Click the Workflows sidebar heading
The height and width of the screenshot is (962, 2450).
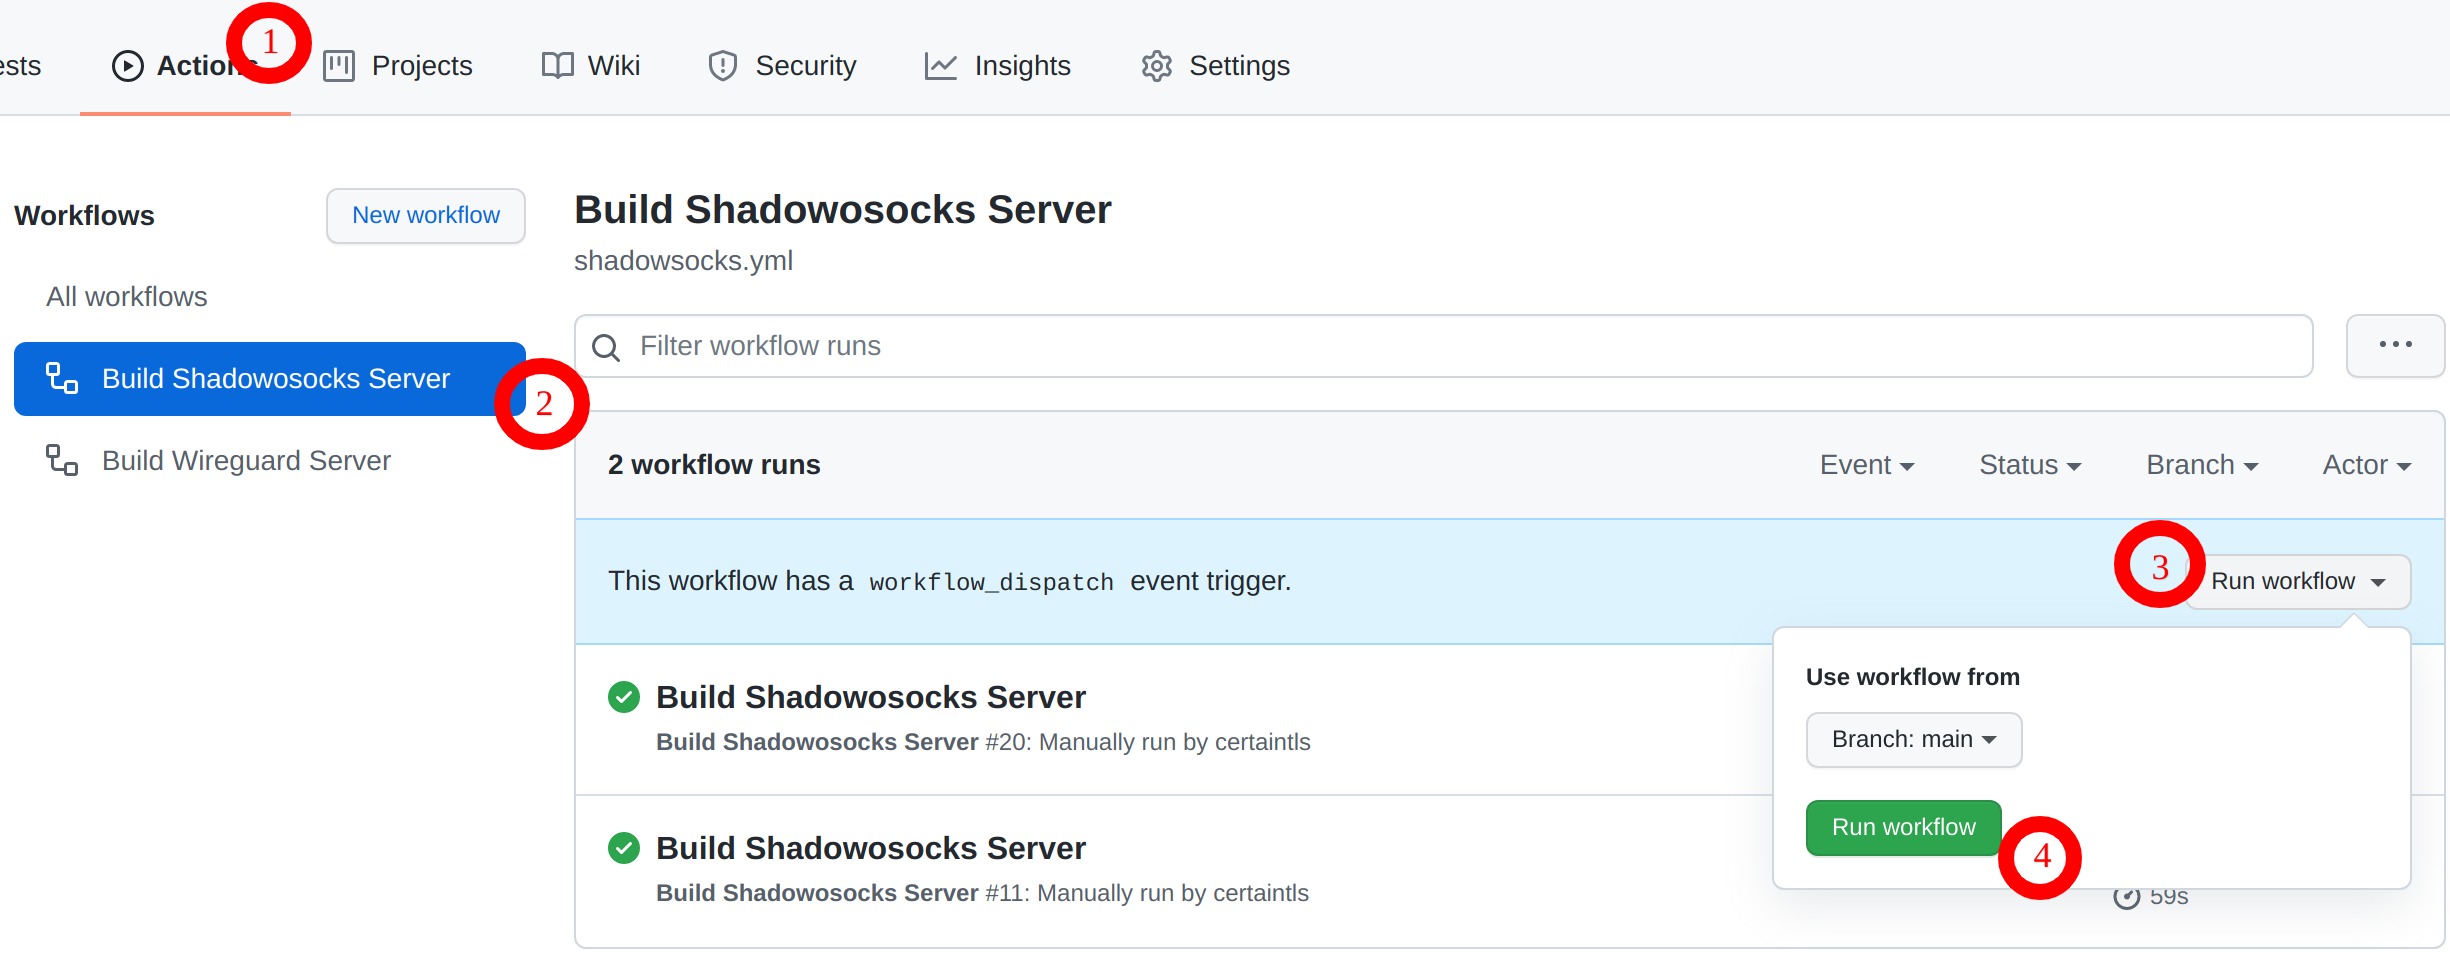[x=84, y=216]
